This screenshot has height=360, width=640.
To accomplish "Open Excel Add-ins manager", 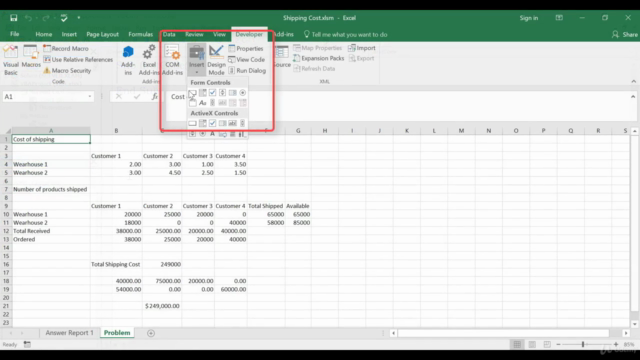I will pos(149,60).
